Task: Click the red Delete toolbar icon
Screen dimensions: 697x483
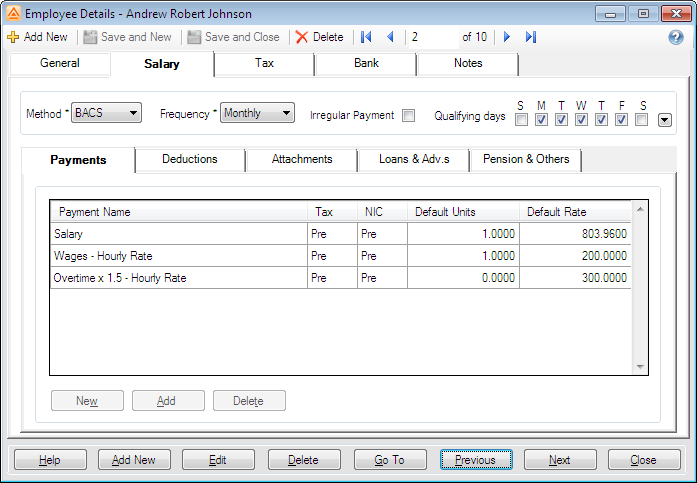Action: (302, 37)
